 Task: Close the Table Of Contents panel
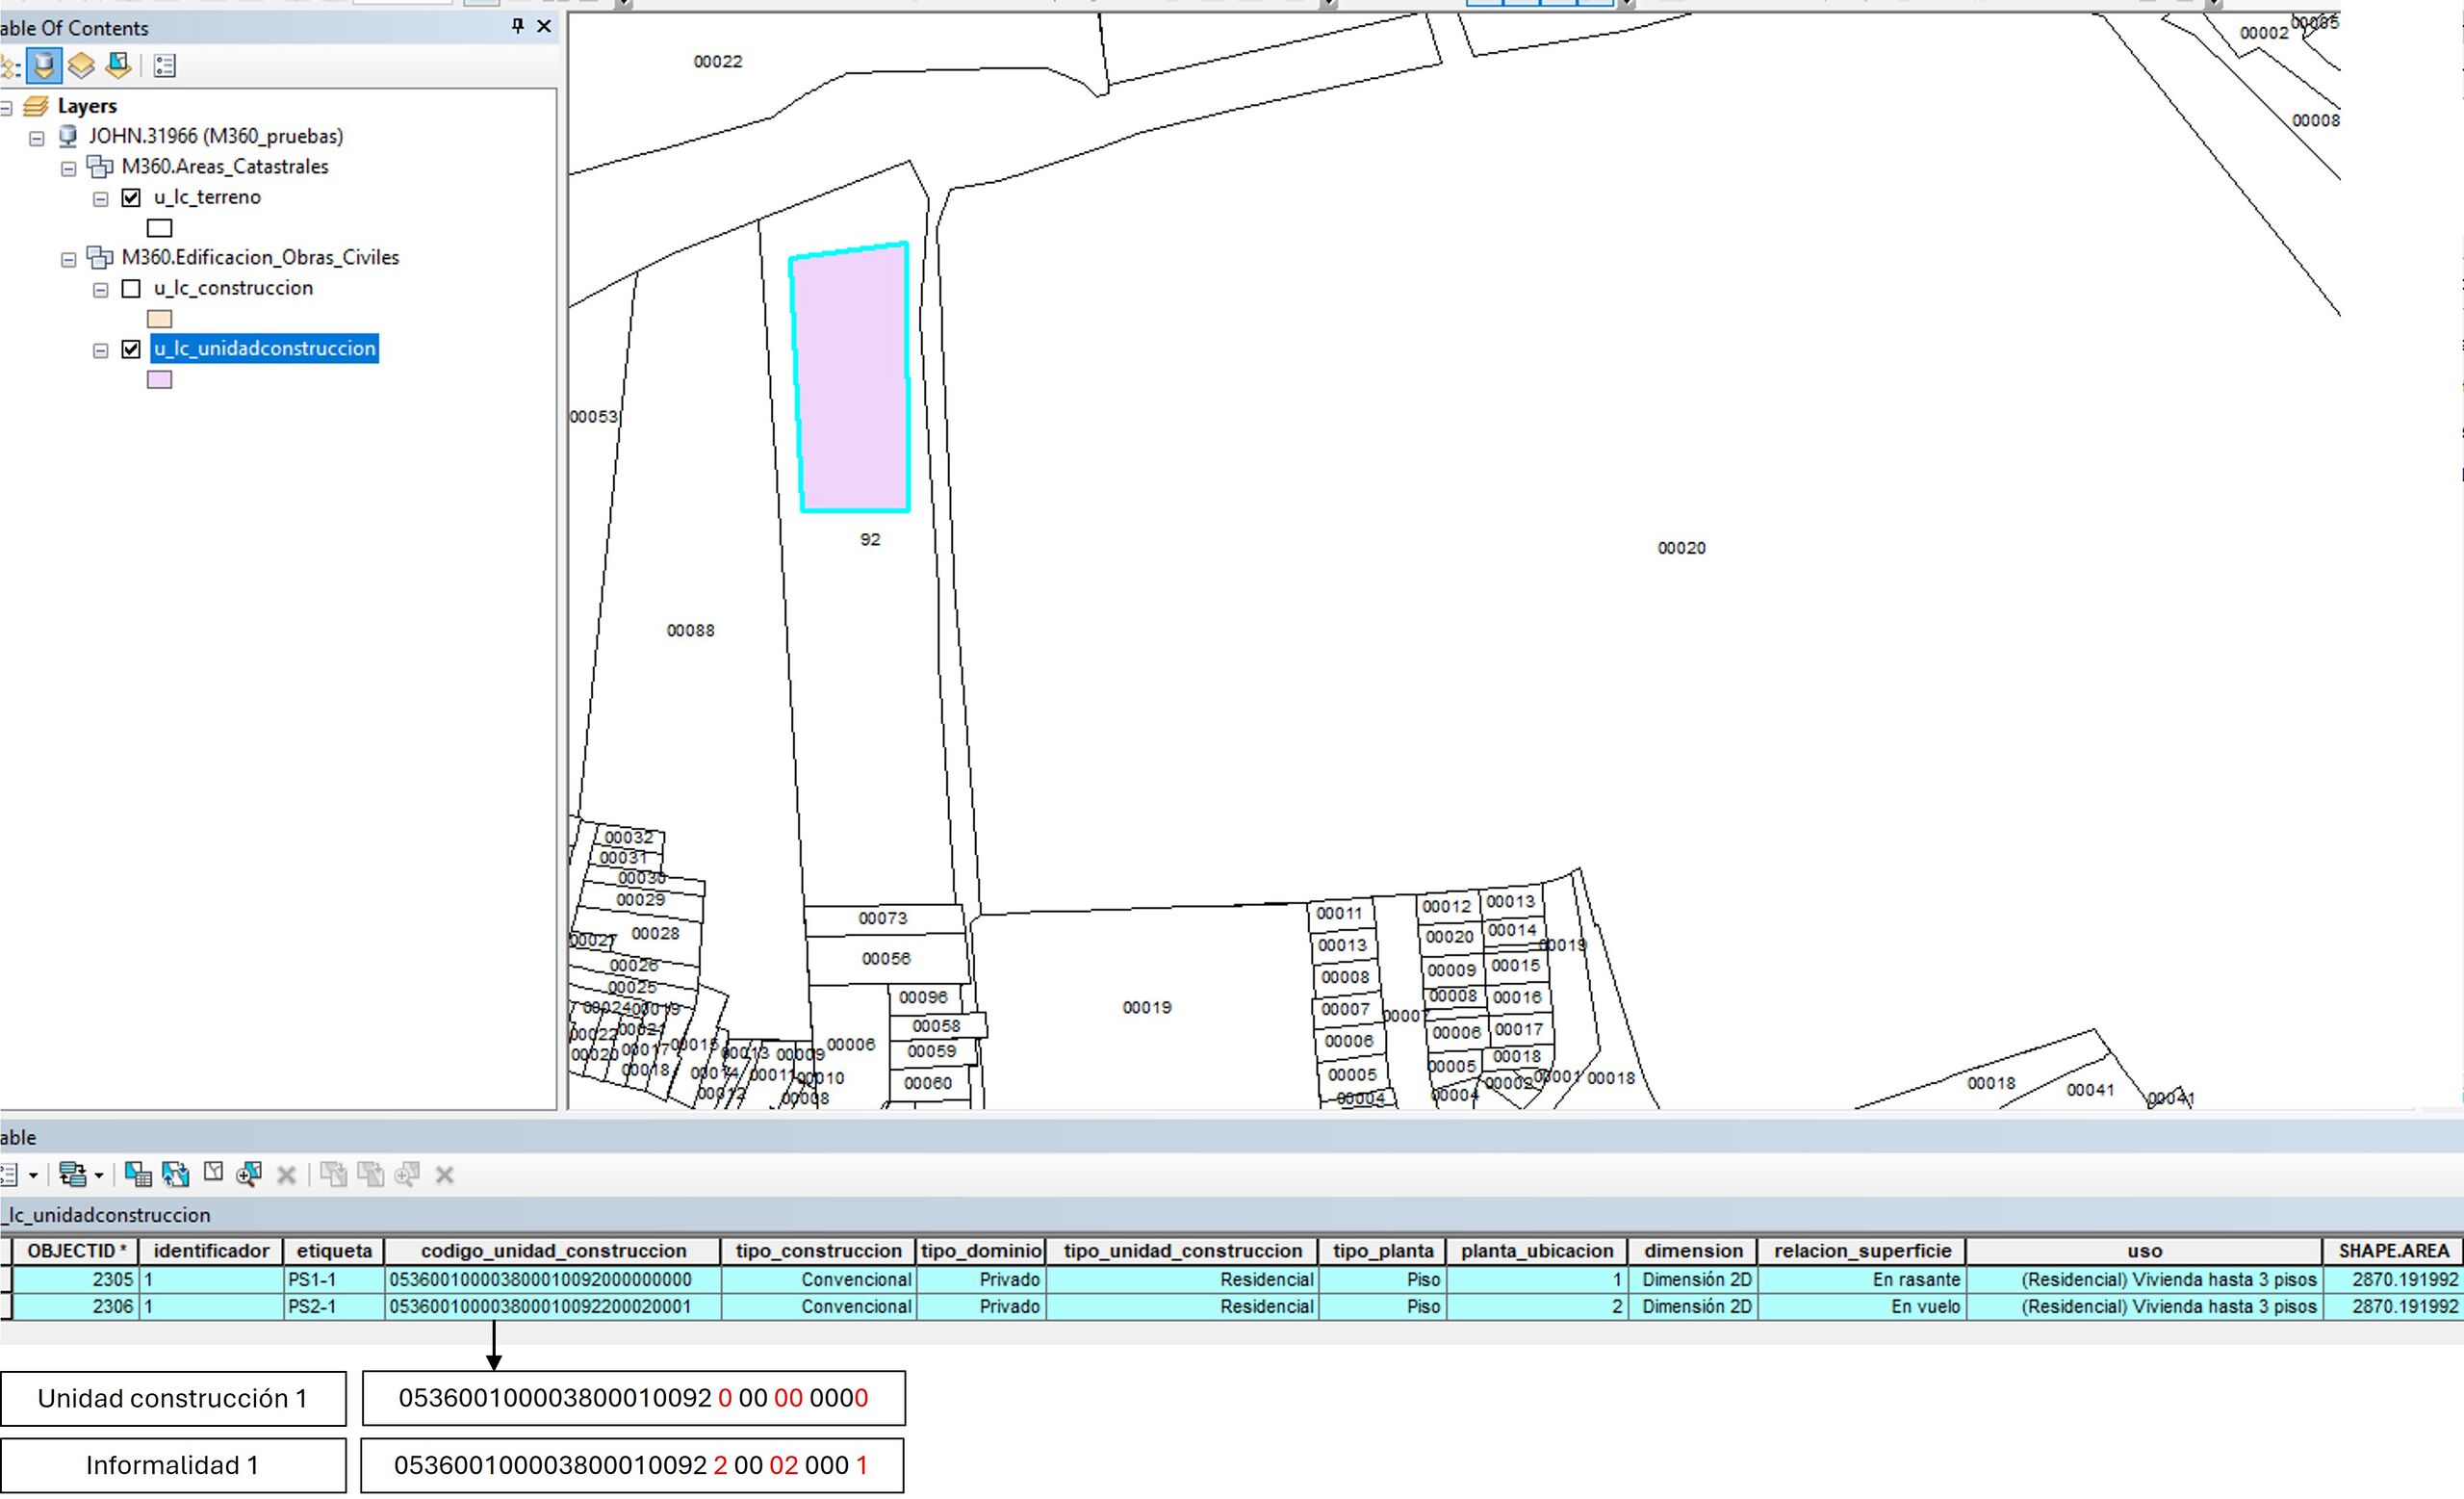click(544, 26)
